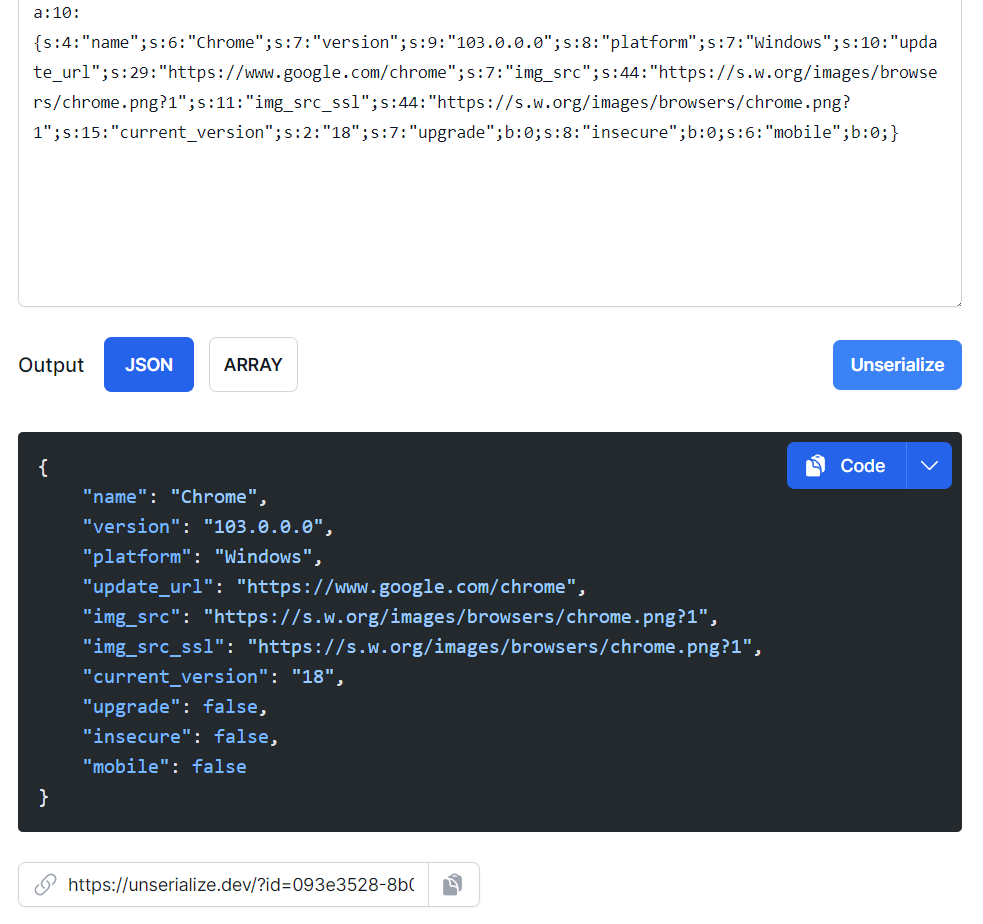983x924 pixels.
Task: Click the "update_url" output line
Action: [334, 587]
